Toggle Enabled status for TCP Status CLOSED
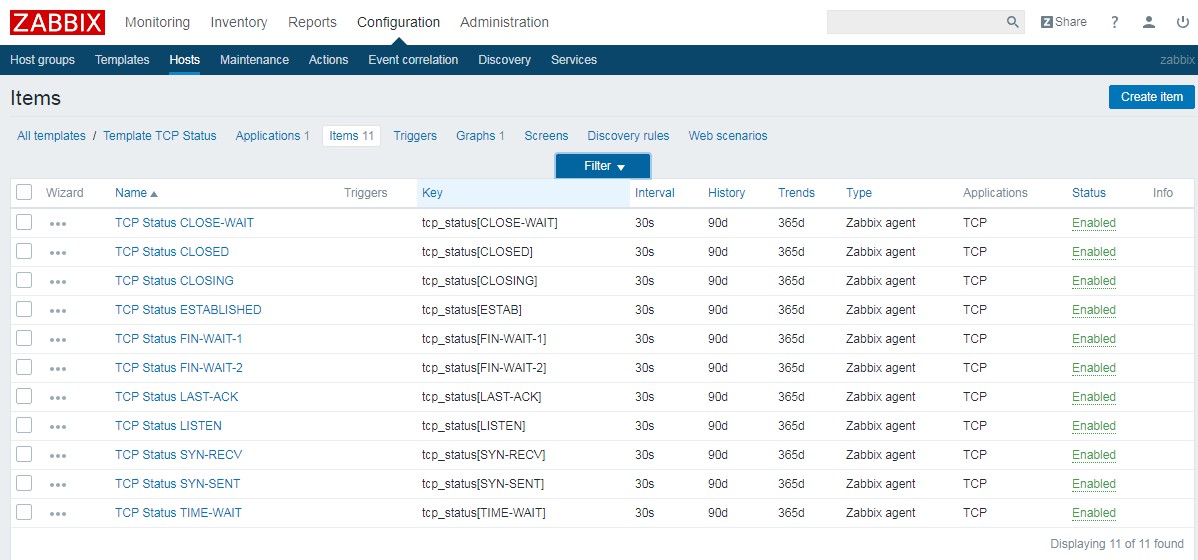The width and height of the screenshot is (1198, 560). point(1093,252)
